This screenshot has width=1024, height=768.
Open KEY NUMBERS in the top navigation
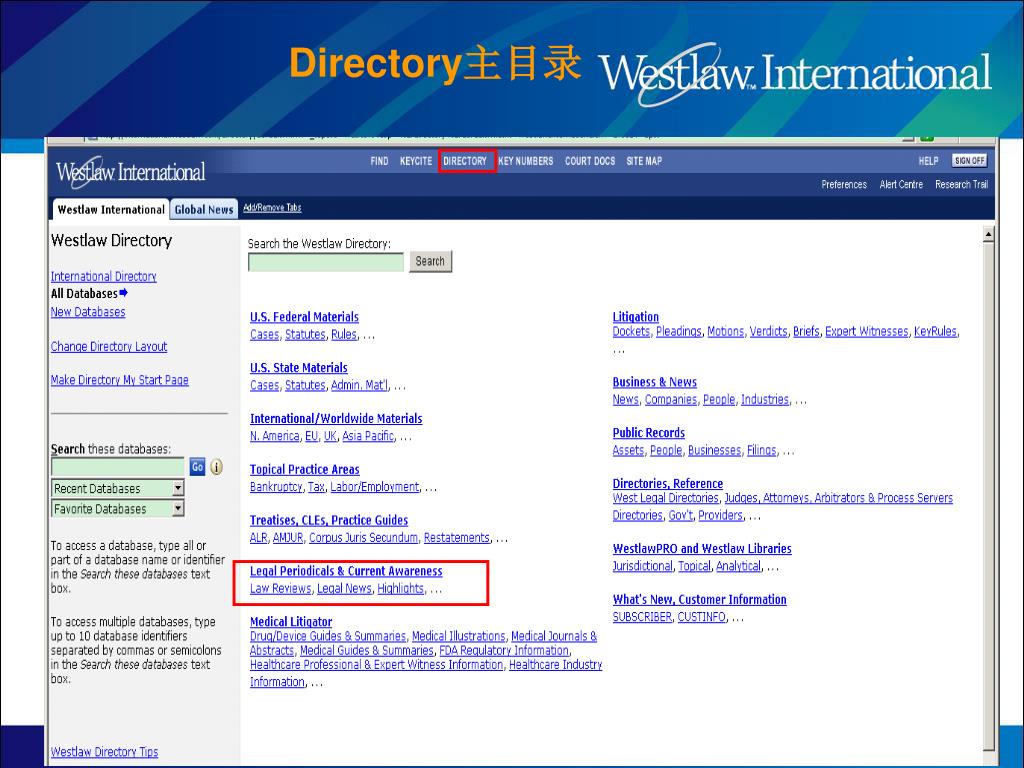click(526, 161)
